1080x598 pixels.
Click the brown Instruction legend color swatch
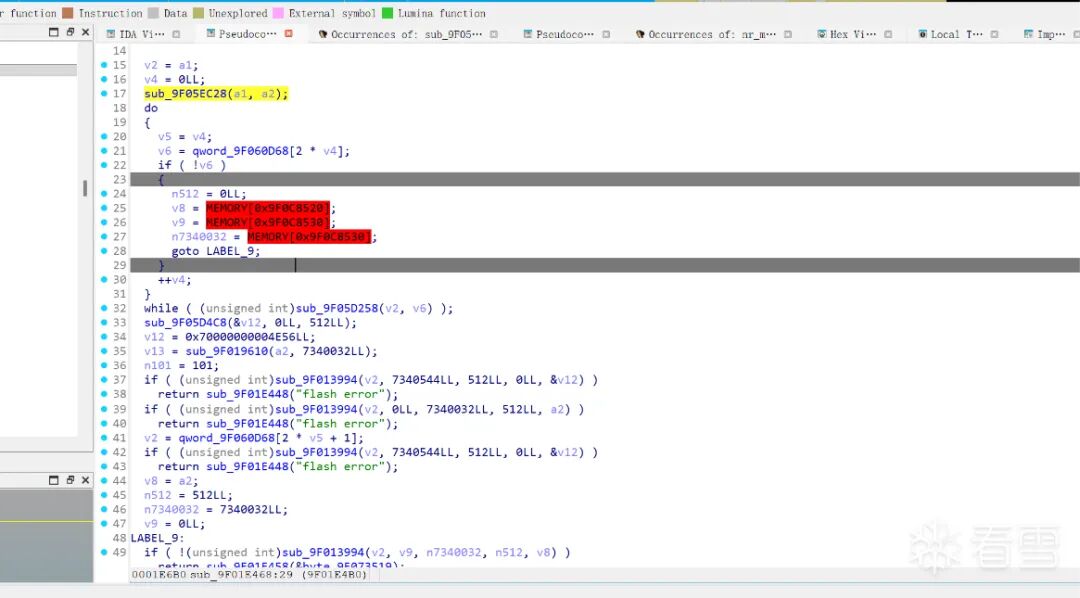(68, 13)
